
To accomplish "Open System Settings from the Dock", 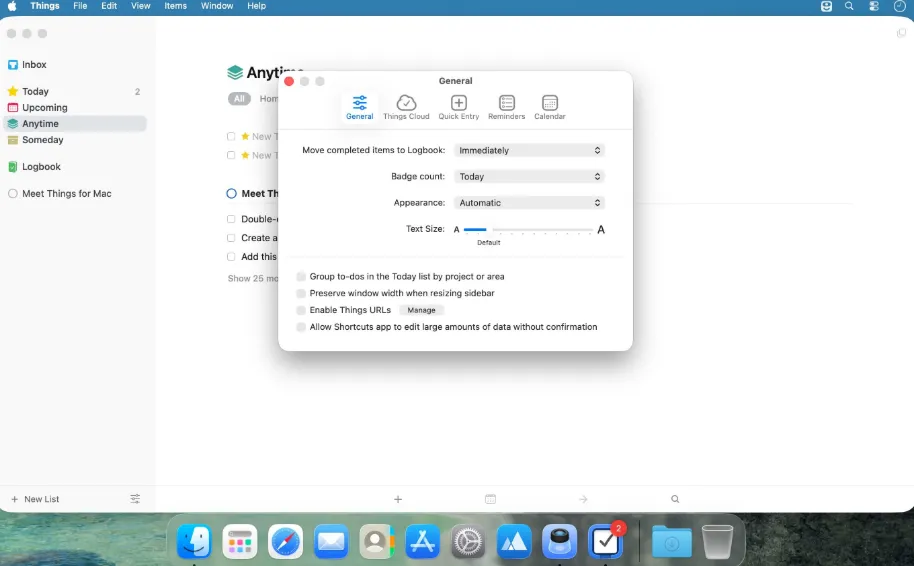I will (x=468, y=542).
